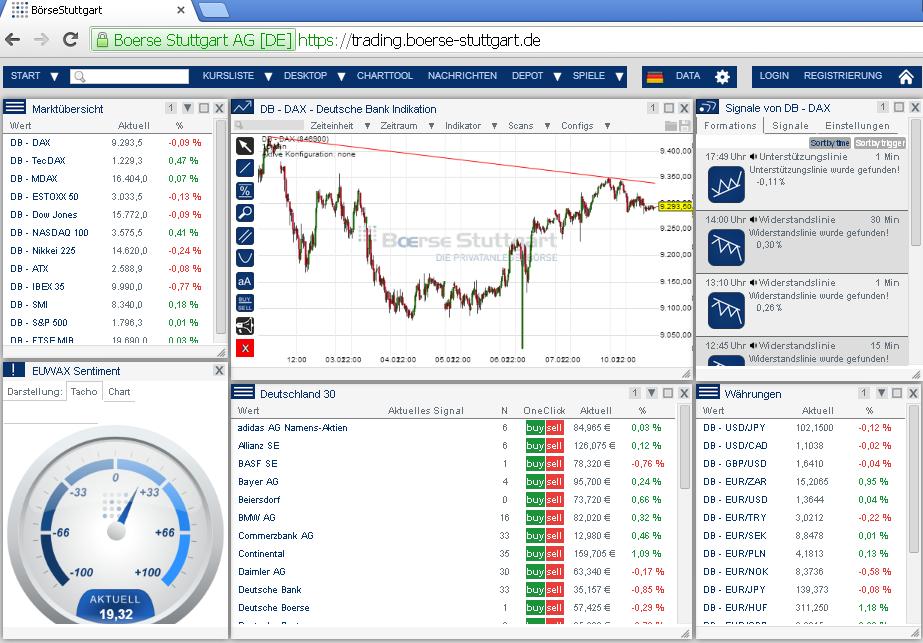The width and height of the screenshot is (923, 643).
Task: Select the aA text annotation tool
Action: coord(244,281)
